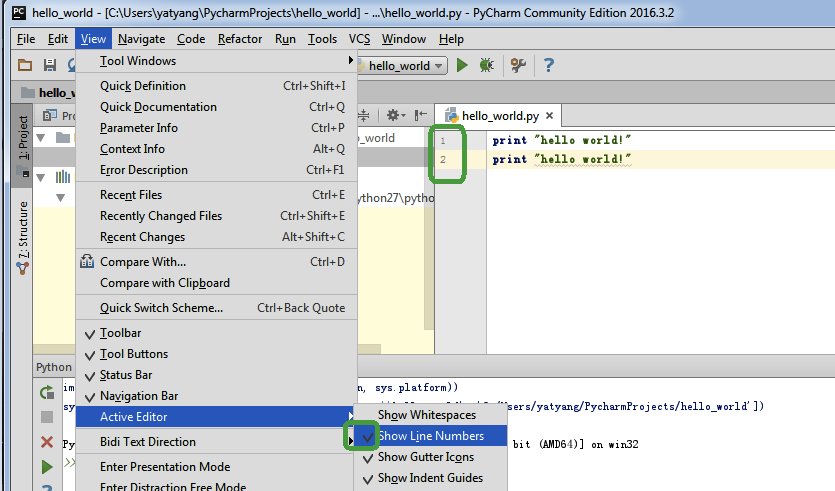Open the Refactor menu

pyautogui.click(x=240, y=39)
